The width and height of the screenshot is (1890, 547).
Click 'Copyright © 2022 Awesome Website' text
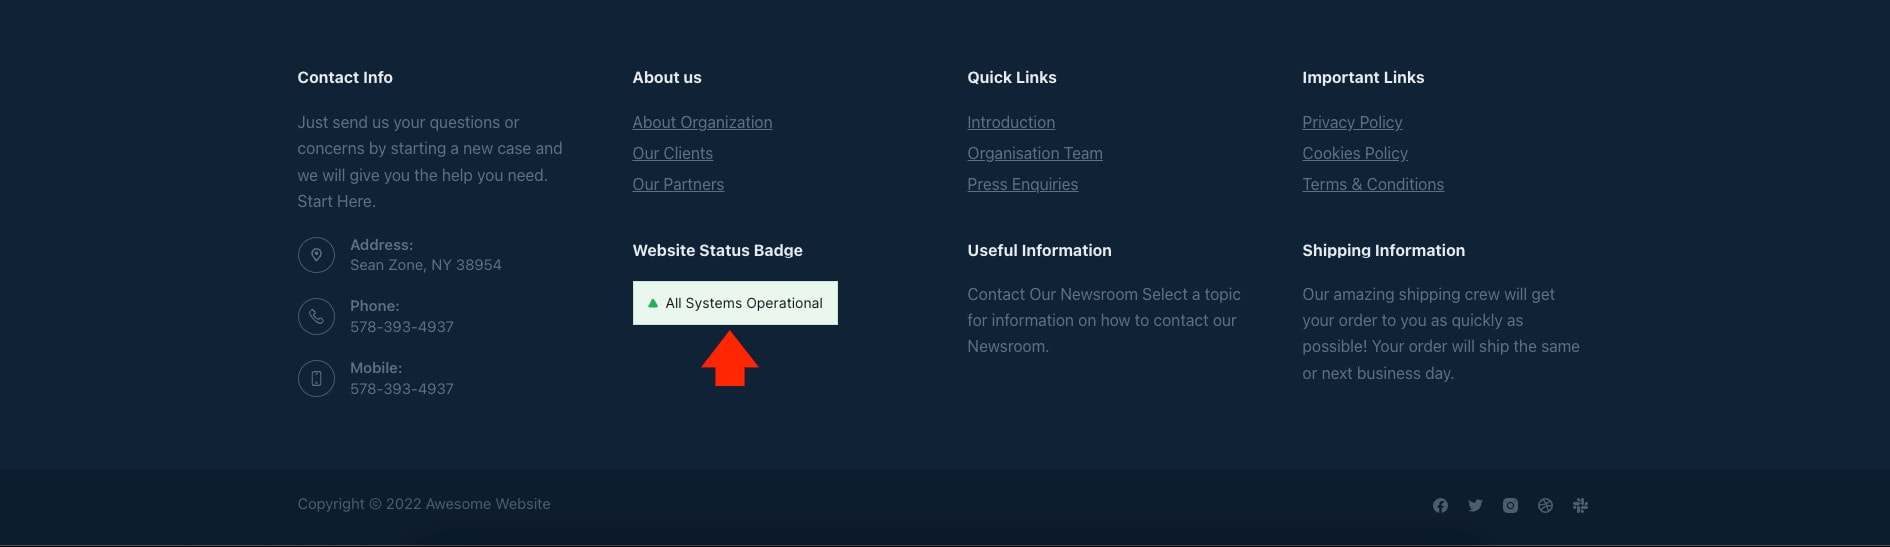coord(424,504)
